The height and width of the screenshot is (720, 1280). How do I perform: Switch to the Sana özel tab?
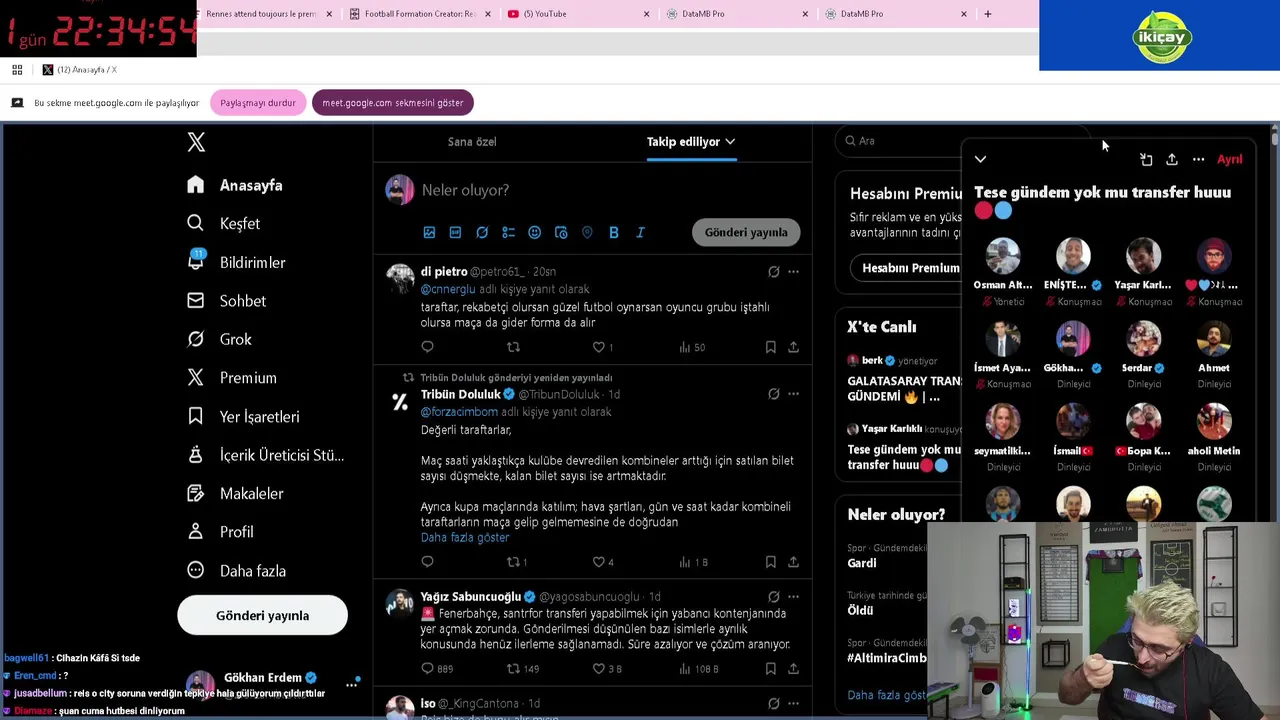[x=472, y=141]
